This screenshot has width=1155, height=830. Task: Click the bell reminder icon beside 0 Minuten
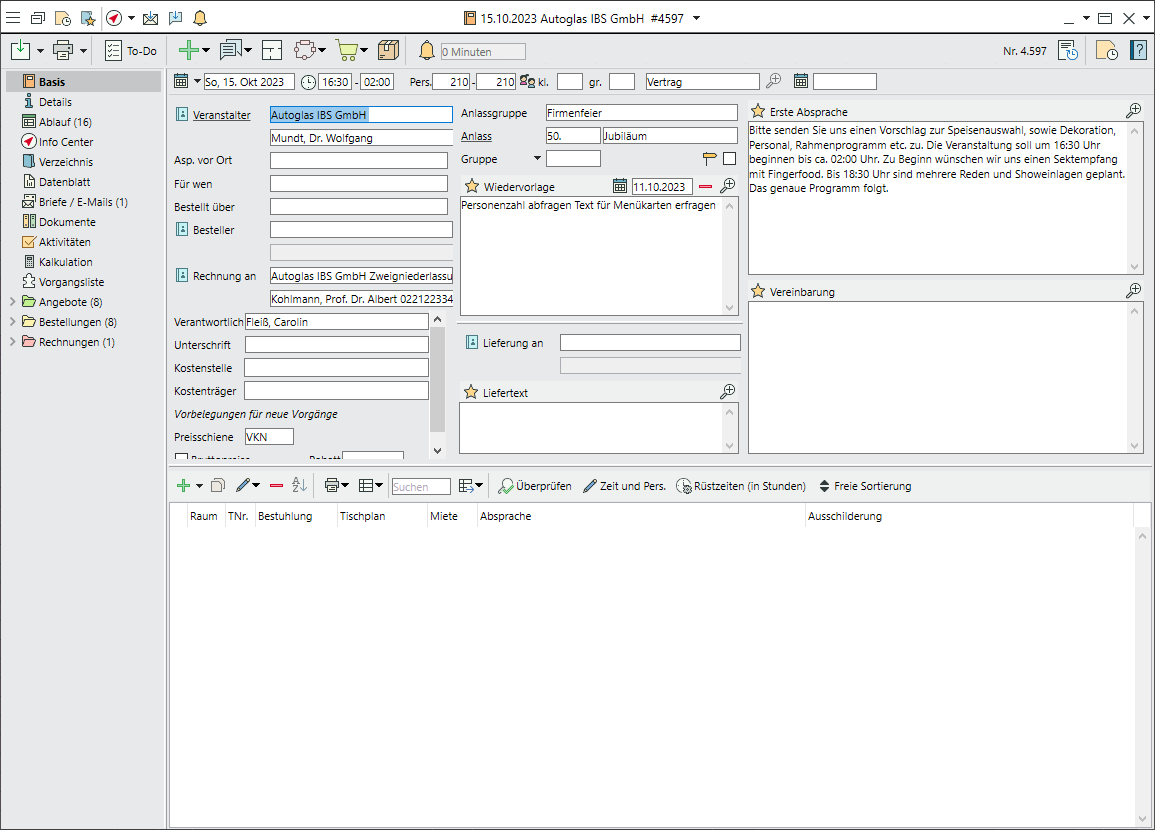pos(427,50)
